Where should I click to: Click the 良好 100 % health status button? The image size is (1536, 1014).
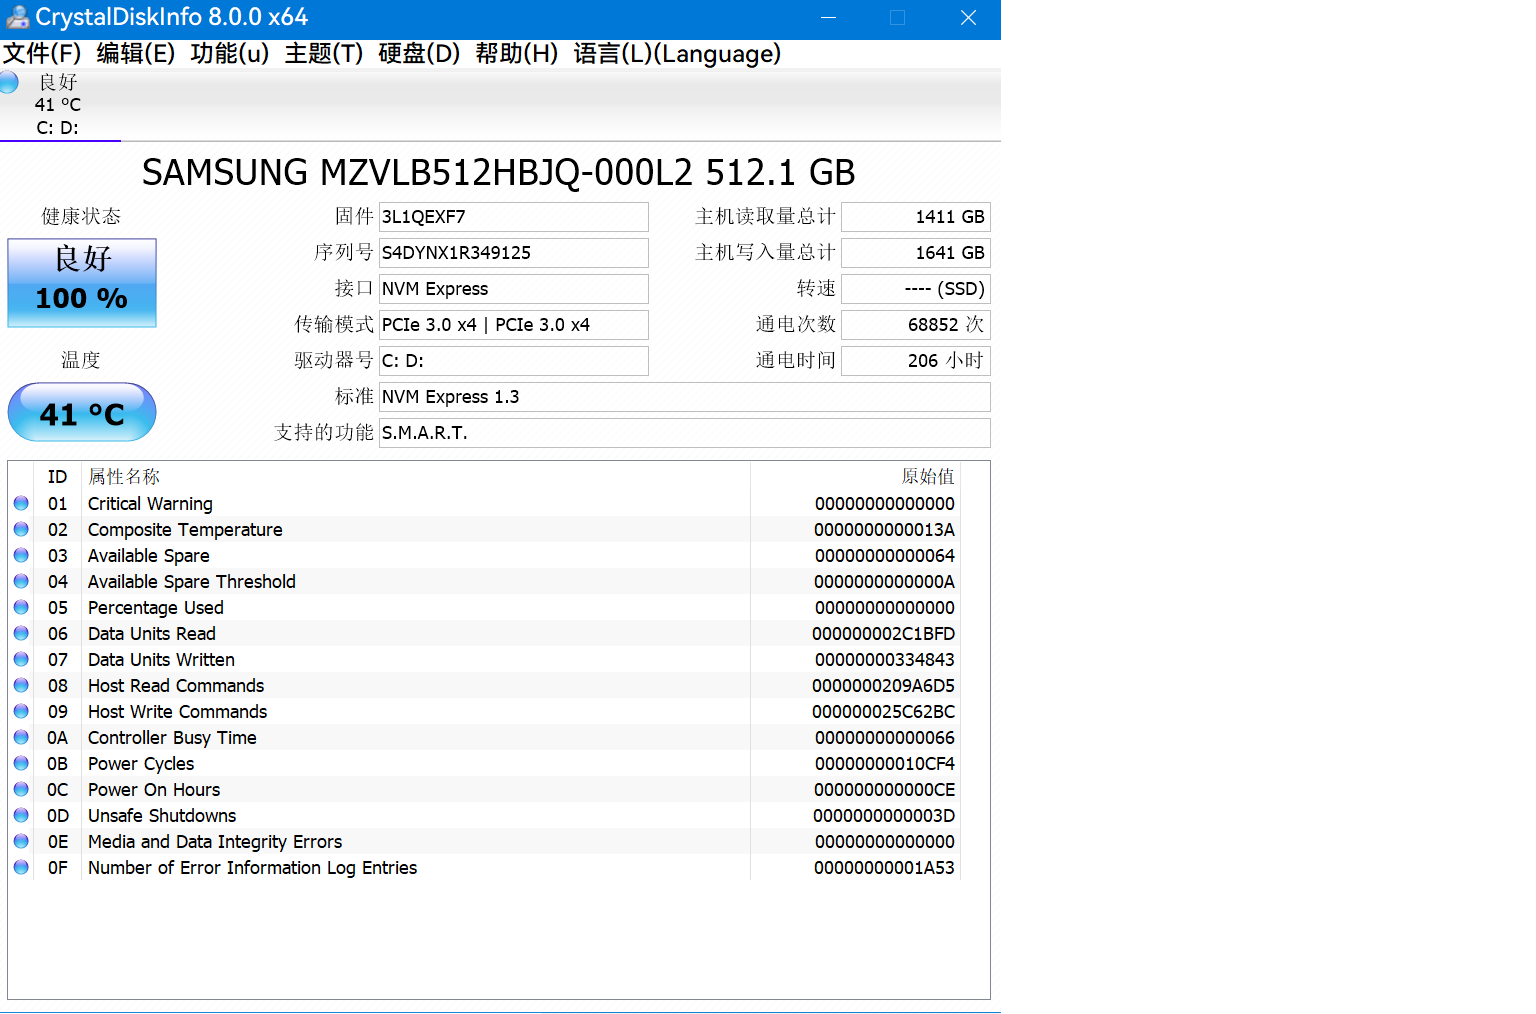click(x=82, y=283)
